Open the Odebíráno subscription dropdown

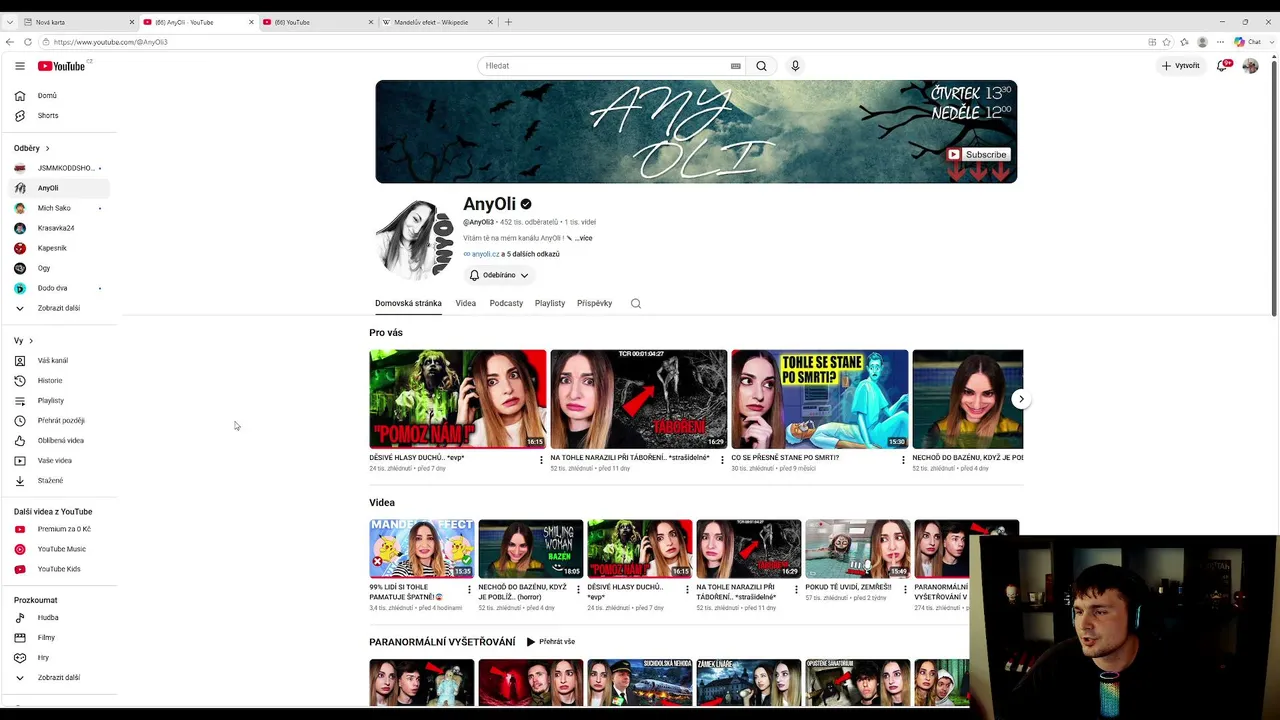coord(498,275)
